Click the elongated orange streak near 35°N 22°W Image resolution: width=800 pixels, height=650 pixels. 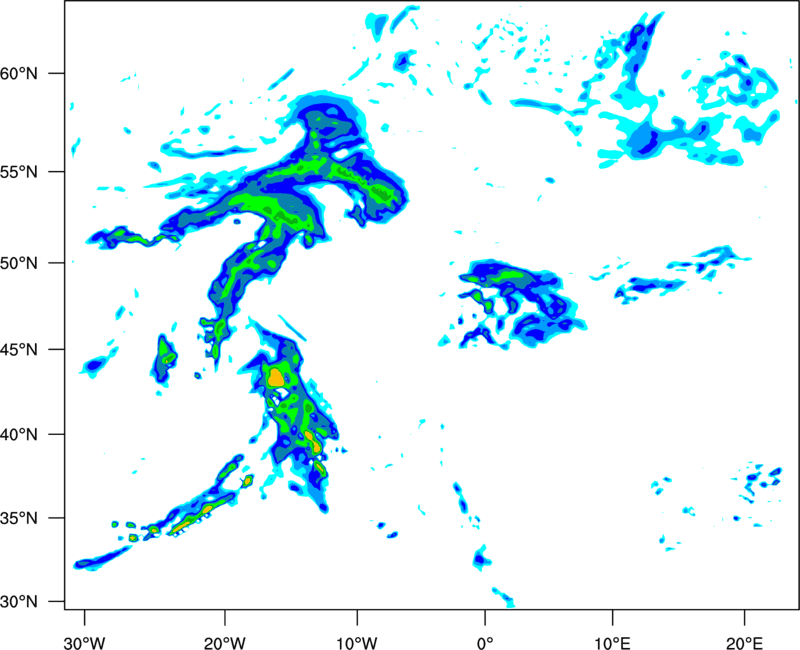pyautogui.click(x=194, y=518)
